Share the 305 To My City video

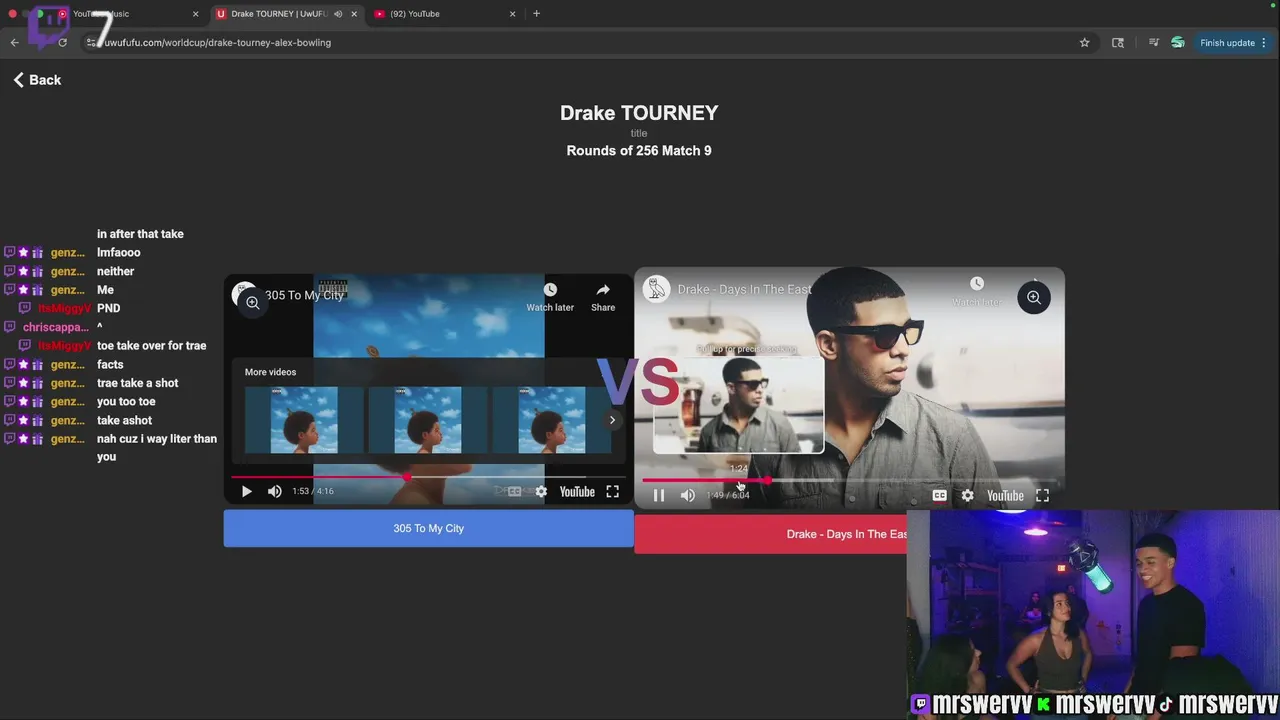603,297
